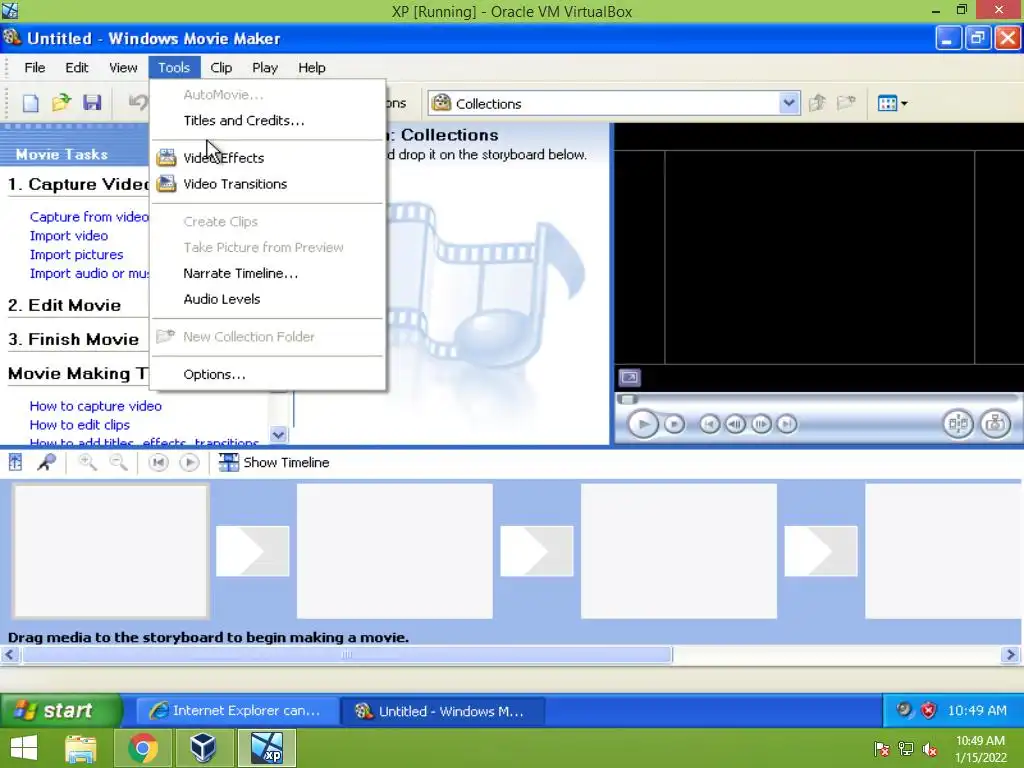This screenshot has height=768, width=1024.
Task: Click Untitled Windows Movie Maker taskbar button
Action: pos(442,711)
